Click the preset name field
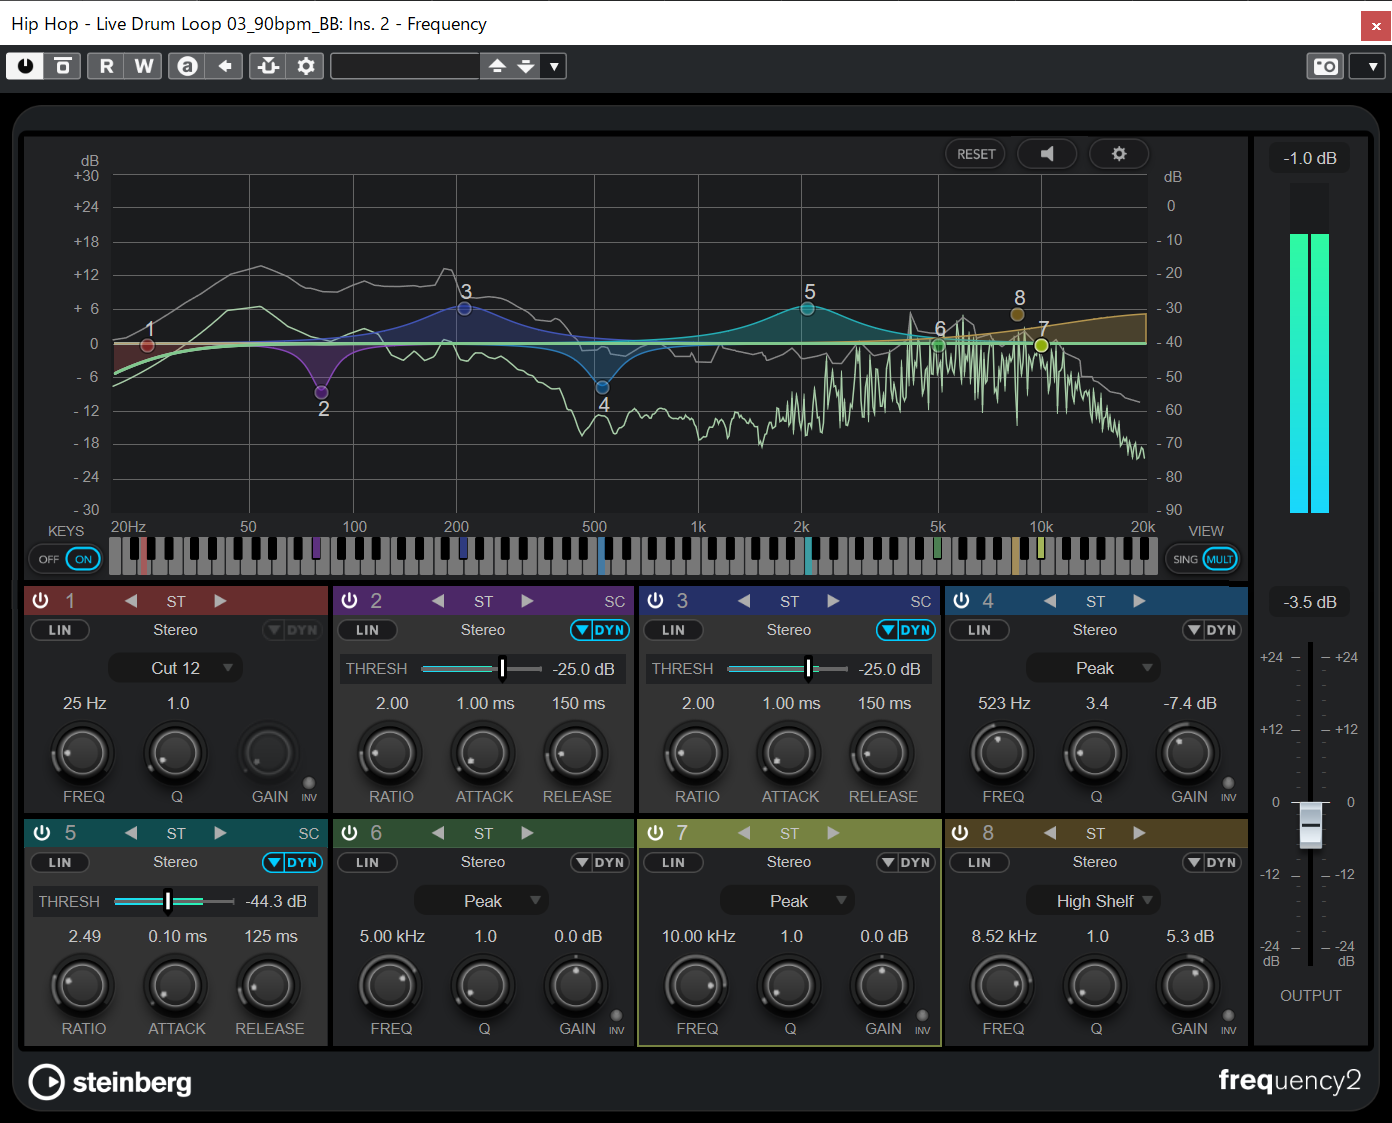 [405, 65]
